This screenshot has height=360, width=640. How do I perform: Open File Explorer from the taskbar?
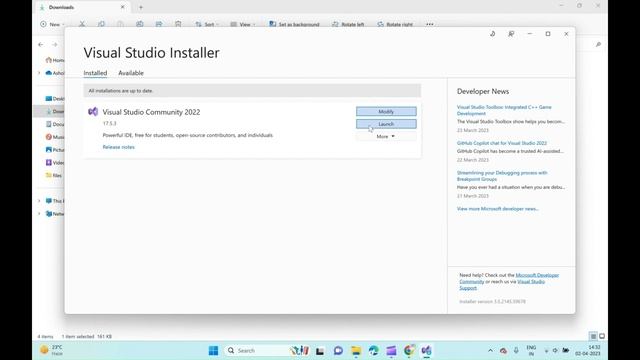356,351
